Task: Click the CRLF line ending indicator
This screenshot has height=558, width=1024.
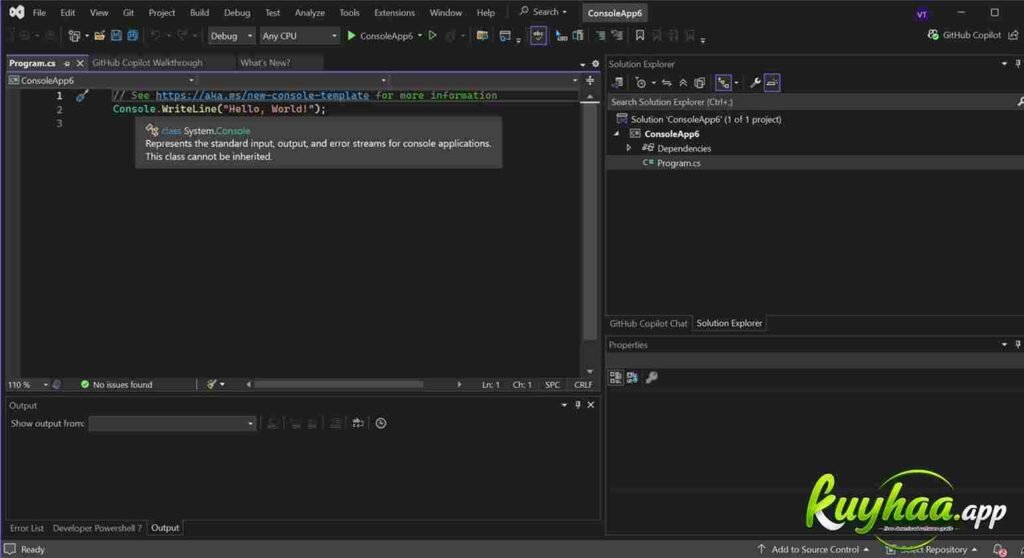Action: tap(583, 385)
